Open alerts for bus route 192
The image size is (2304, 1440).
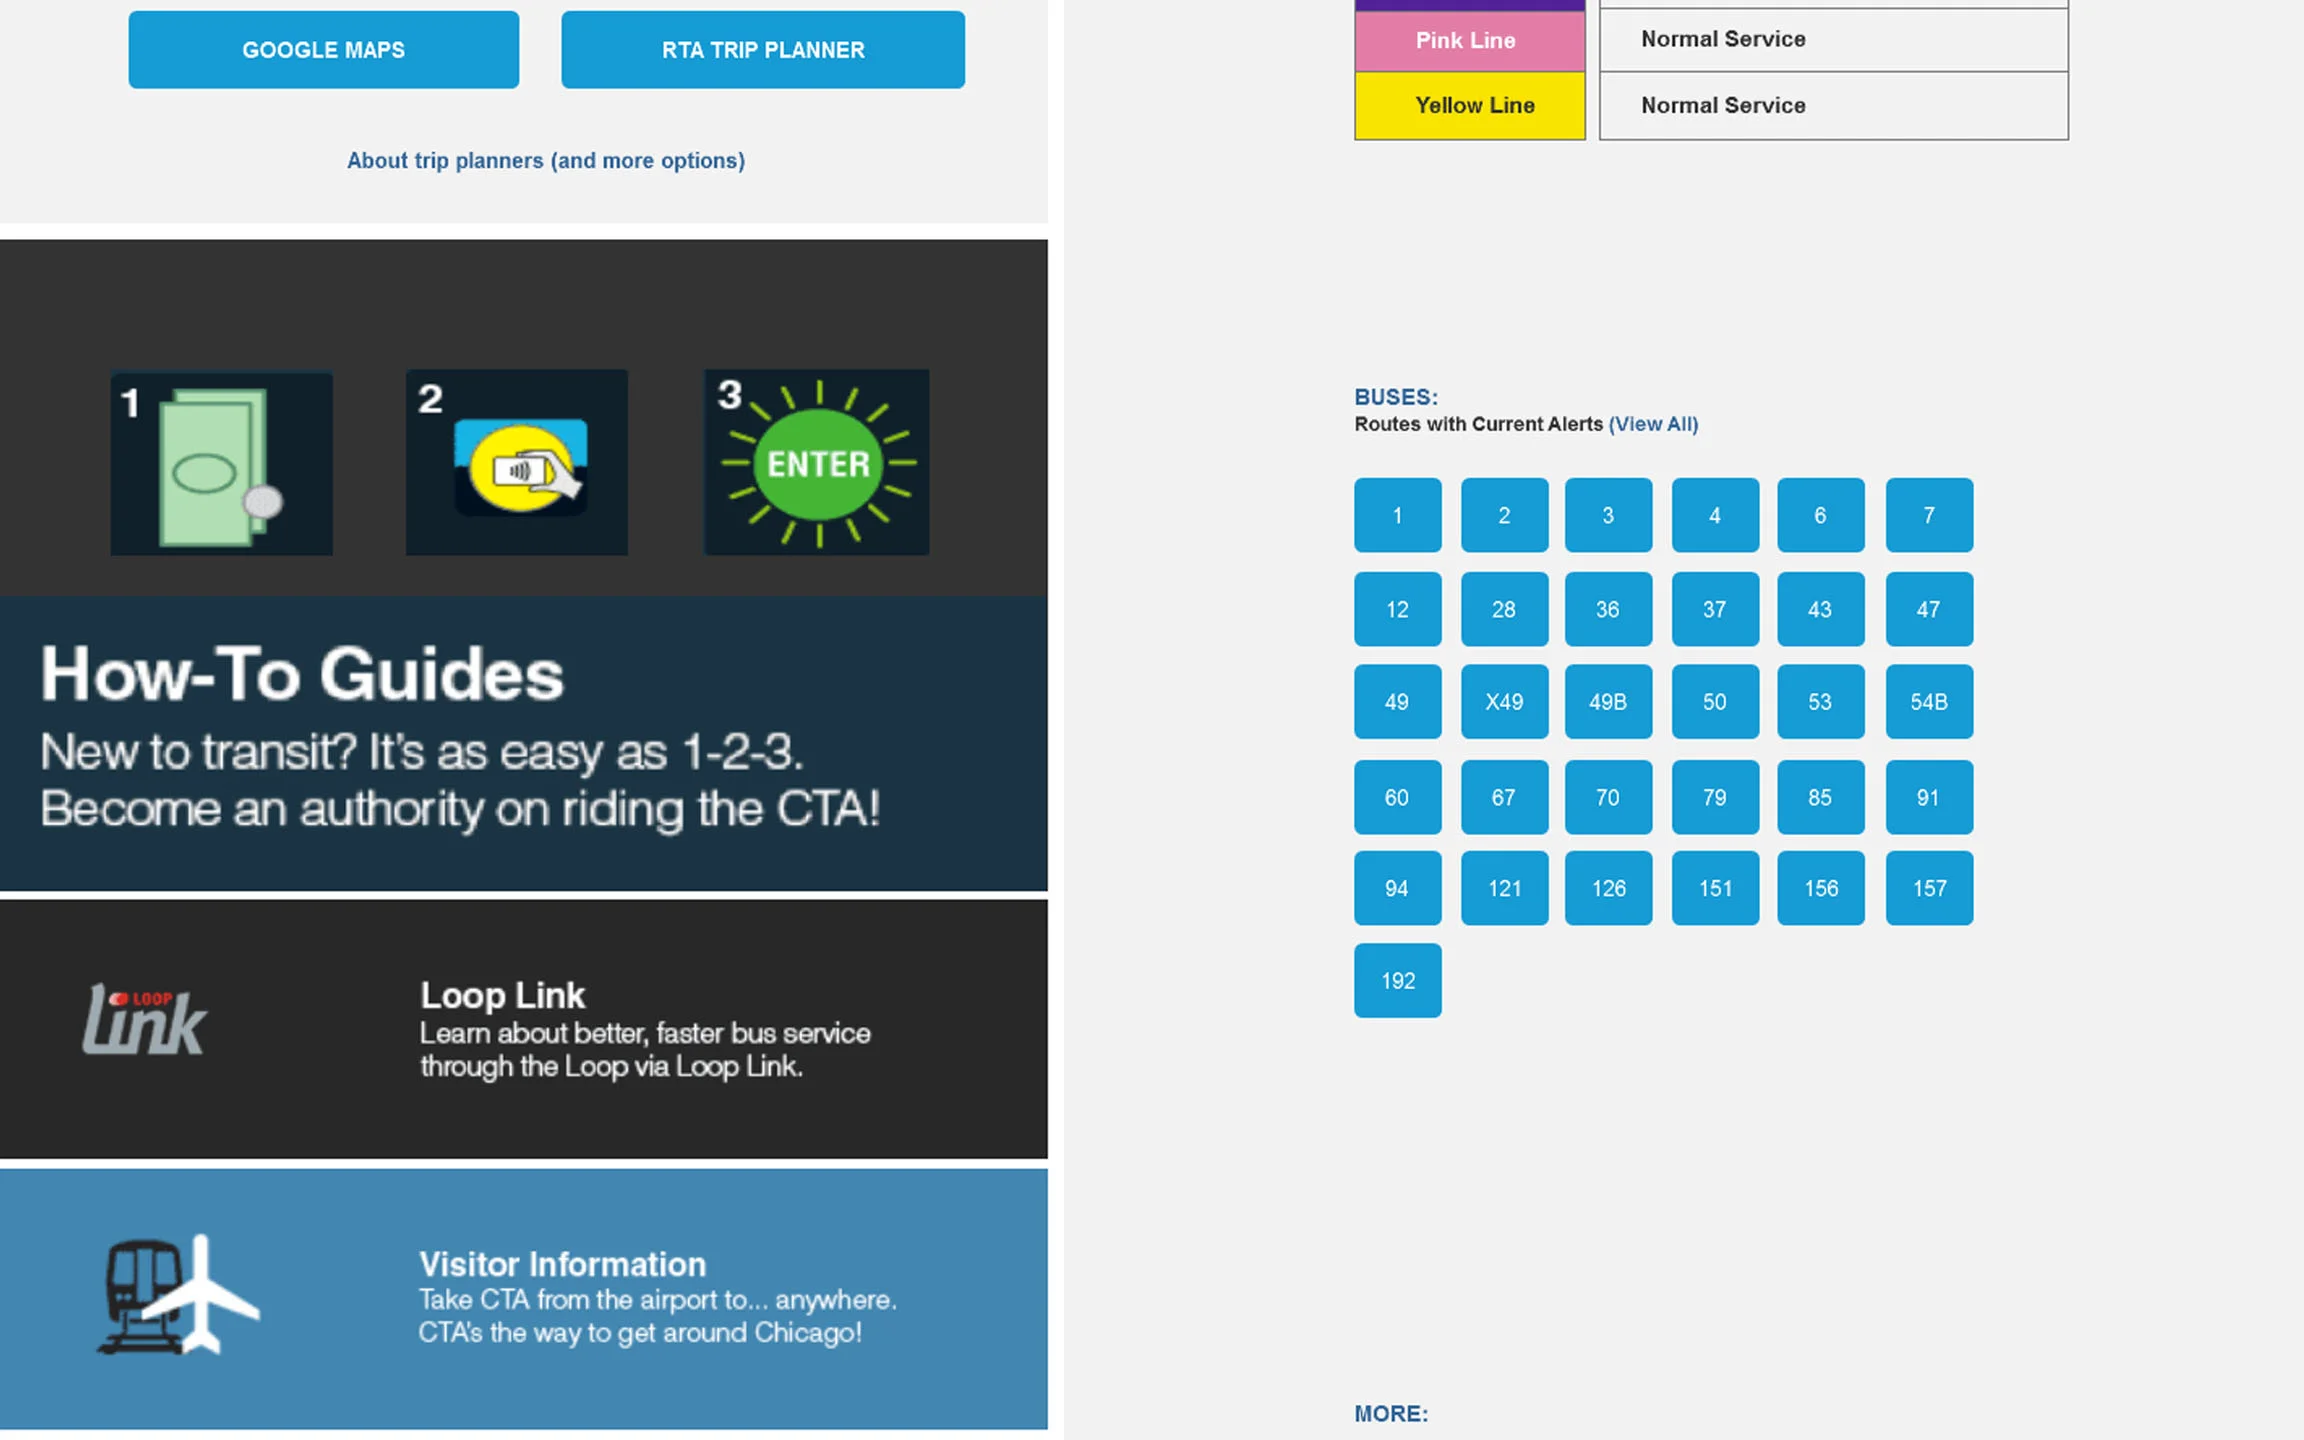point(1397,981)
